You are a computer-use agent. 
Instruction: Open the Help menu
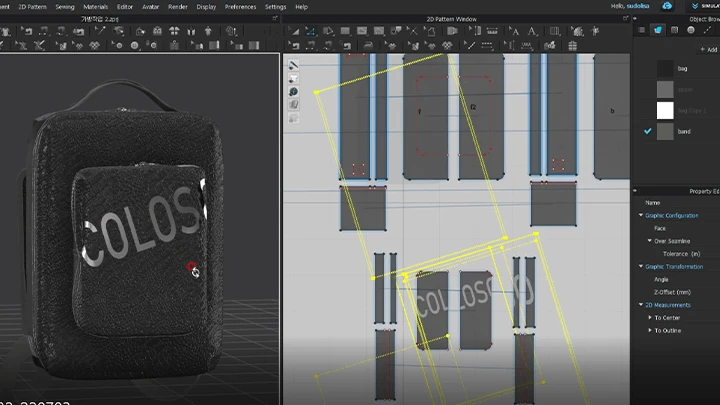(301, 7)
